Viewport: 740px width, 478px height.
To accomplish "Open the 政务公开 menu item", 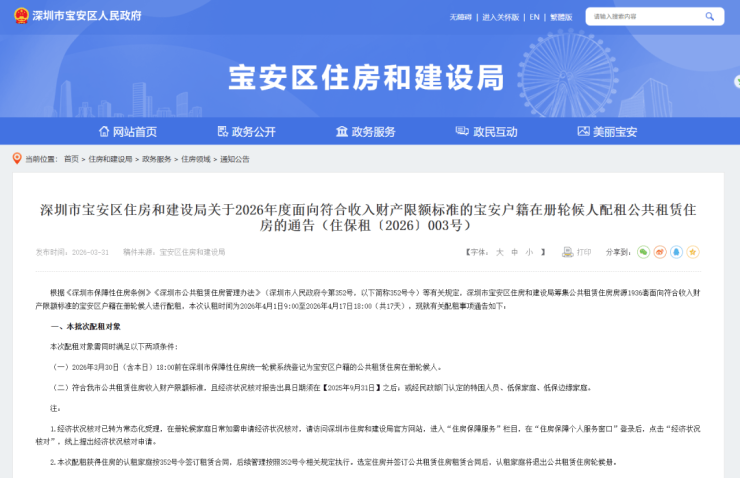I will 253,132.
